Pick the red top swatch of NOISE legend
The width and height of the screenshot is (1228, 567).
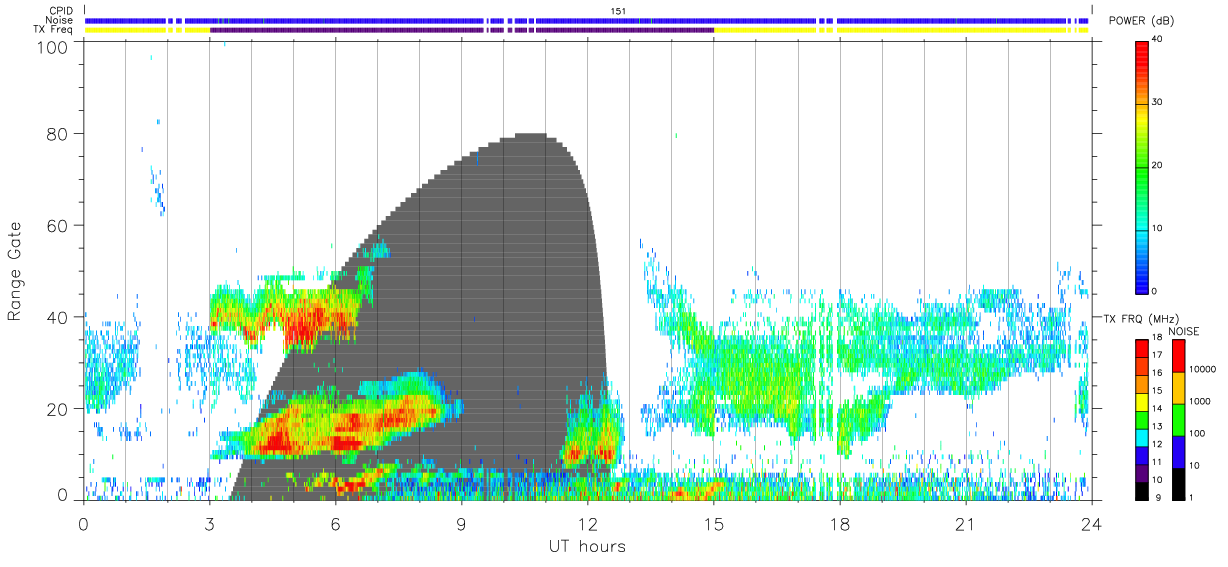pos(1178,356)
